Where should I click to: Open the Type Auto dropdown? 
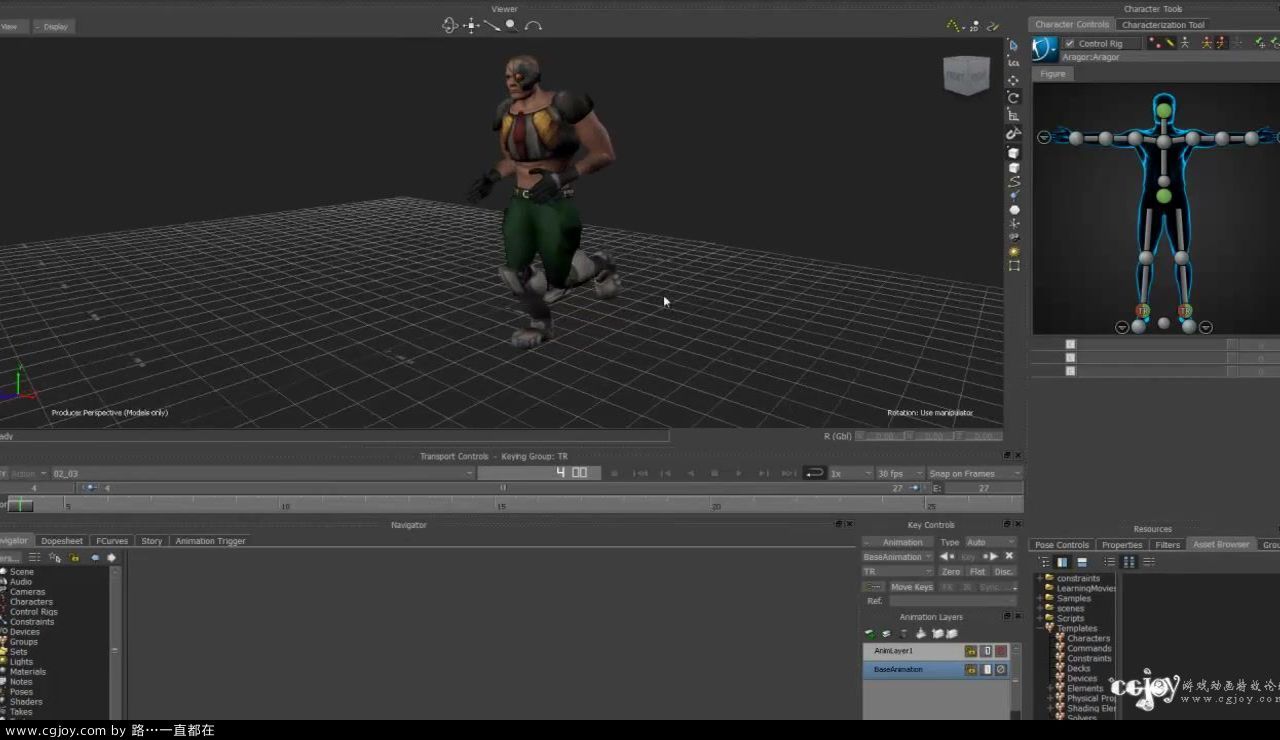coord(990,542)
